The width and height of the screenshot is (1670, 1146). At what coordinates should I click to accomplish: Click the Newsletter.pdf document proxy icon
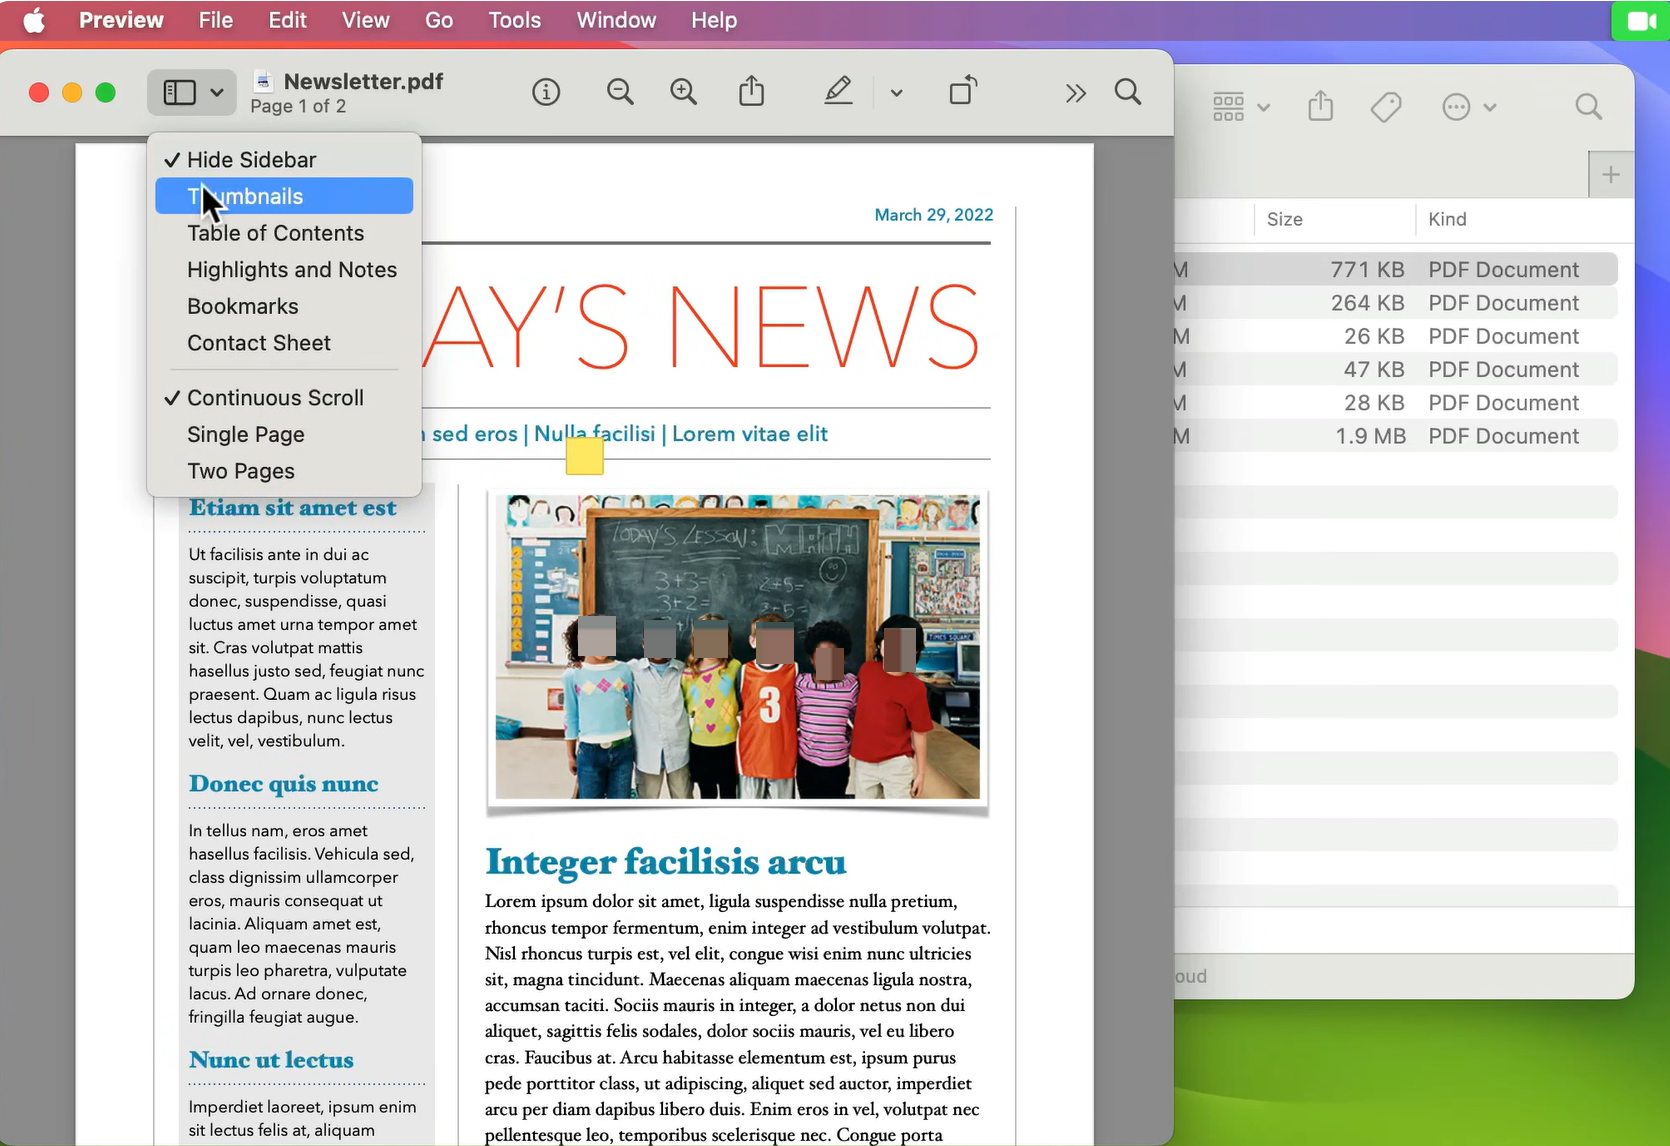tap(264, 81)
